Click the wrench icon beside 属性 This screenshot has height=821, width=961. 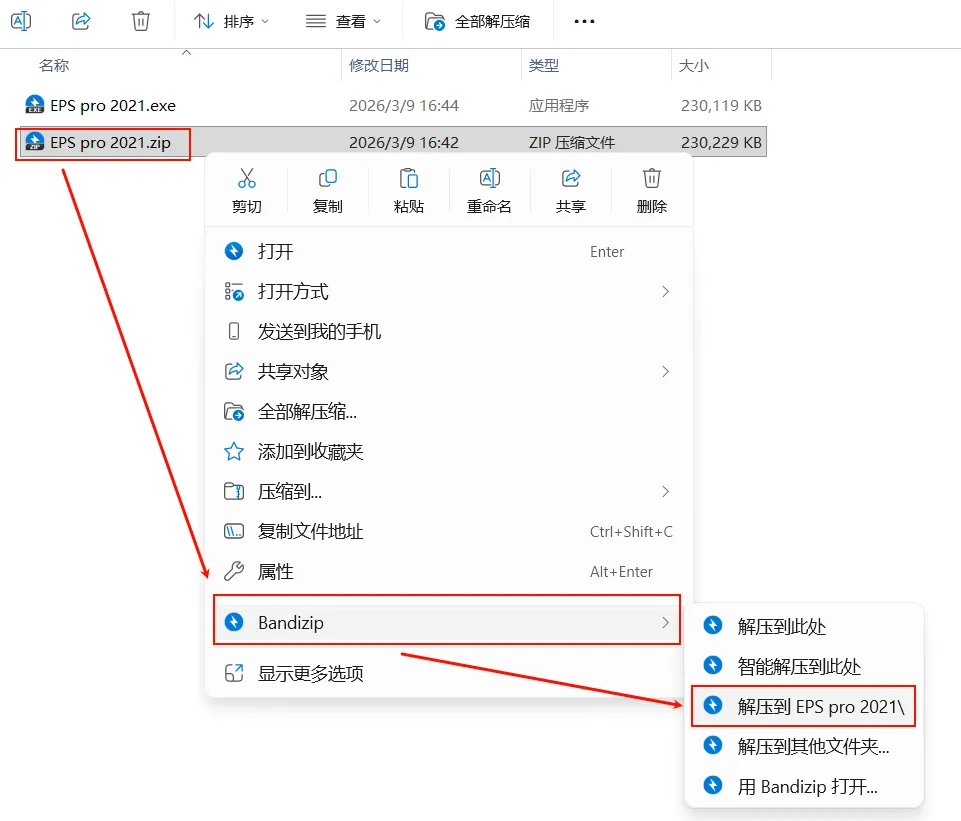pyautogui.click(x=234, y=571)
